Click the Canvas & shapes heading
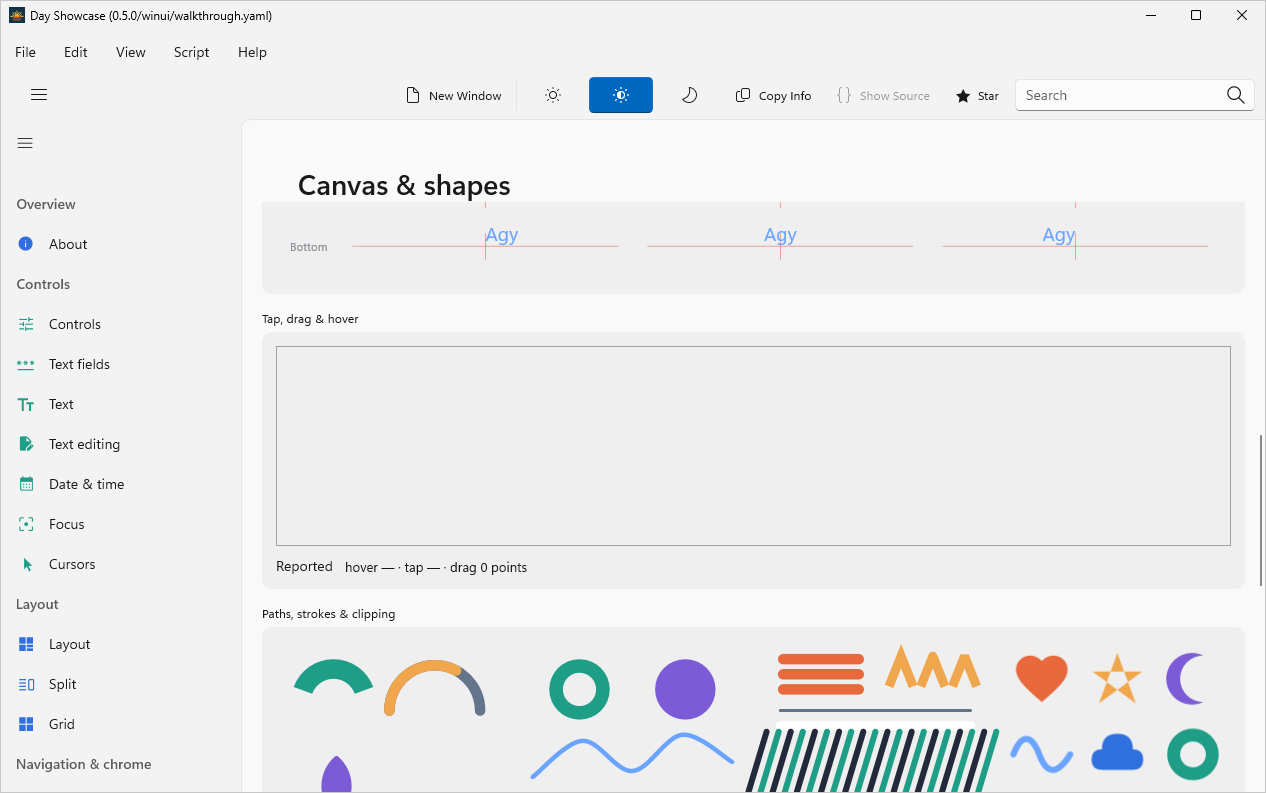Screen dimensions: 1266x793 [404, 185]
